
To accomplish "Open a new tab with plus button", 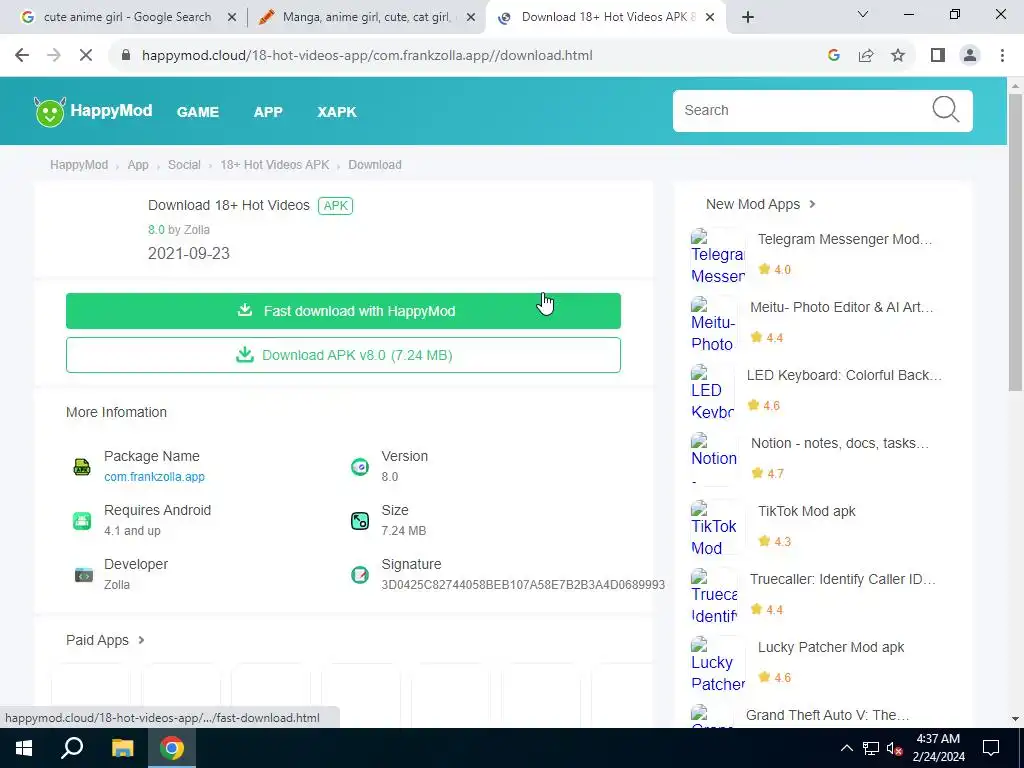I will (748, 18).
